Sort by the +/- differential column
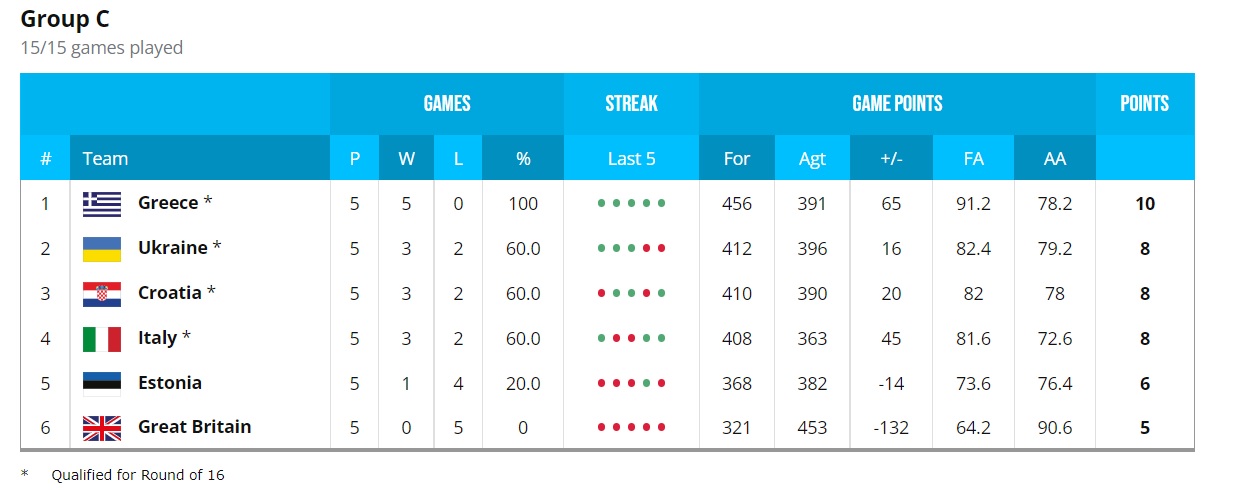This screenshot has width=1239, height=490. tap(891, 158)
